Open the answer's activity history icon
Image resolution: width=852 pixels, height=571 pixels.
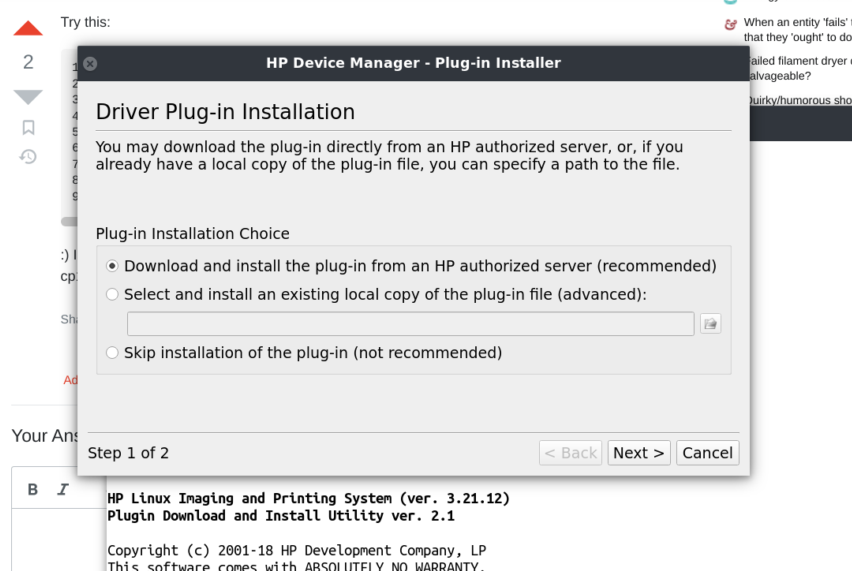click(28, 157)
